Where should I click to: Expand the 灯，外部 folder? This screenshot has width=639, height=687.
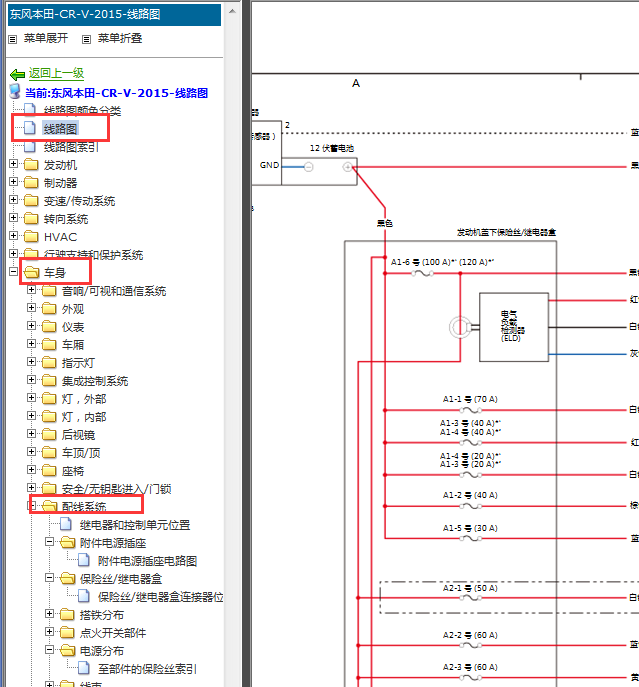coord(32,397)
